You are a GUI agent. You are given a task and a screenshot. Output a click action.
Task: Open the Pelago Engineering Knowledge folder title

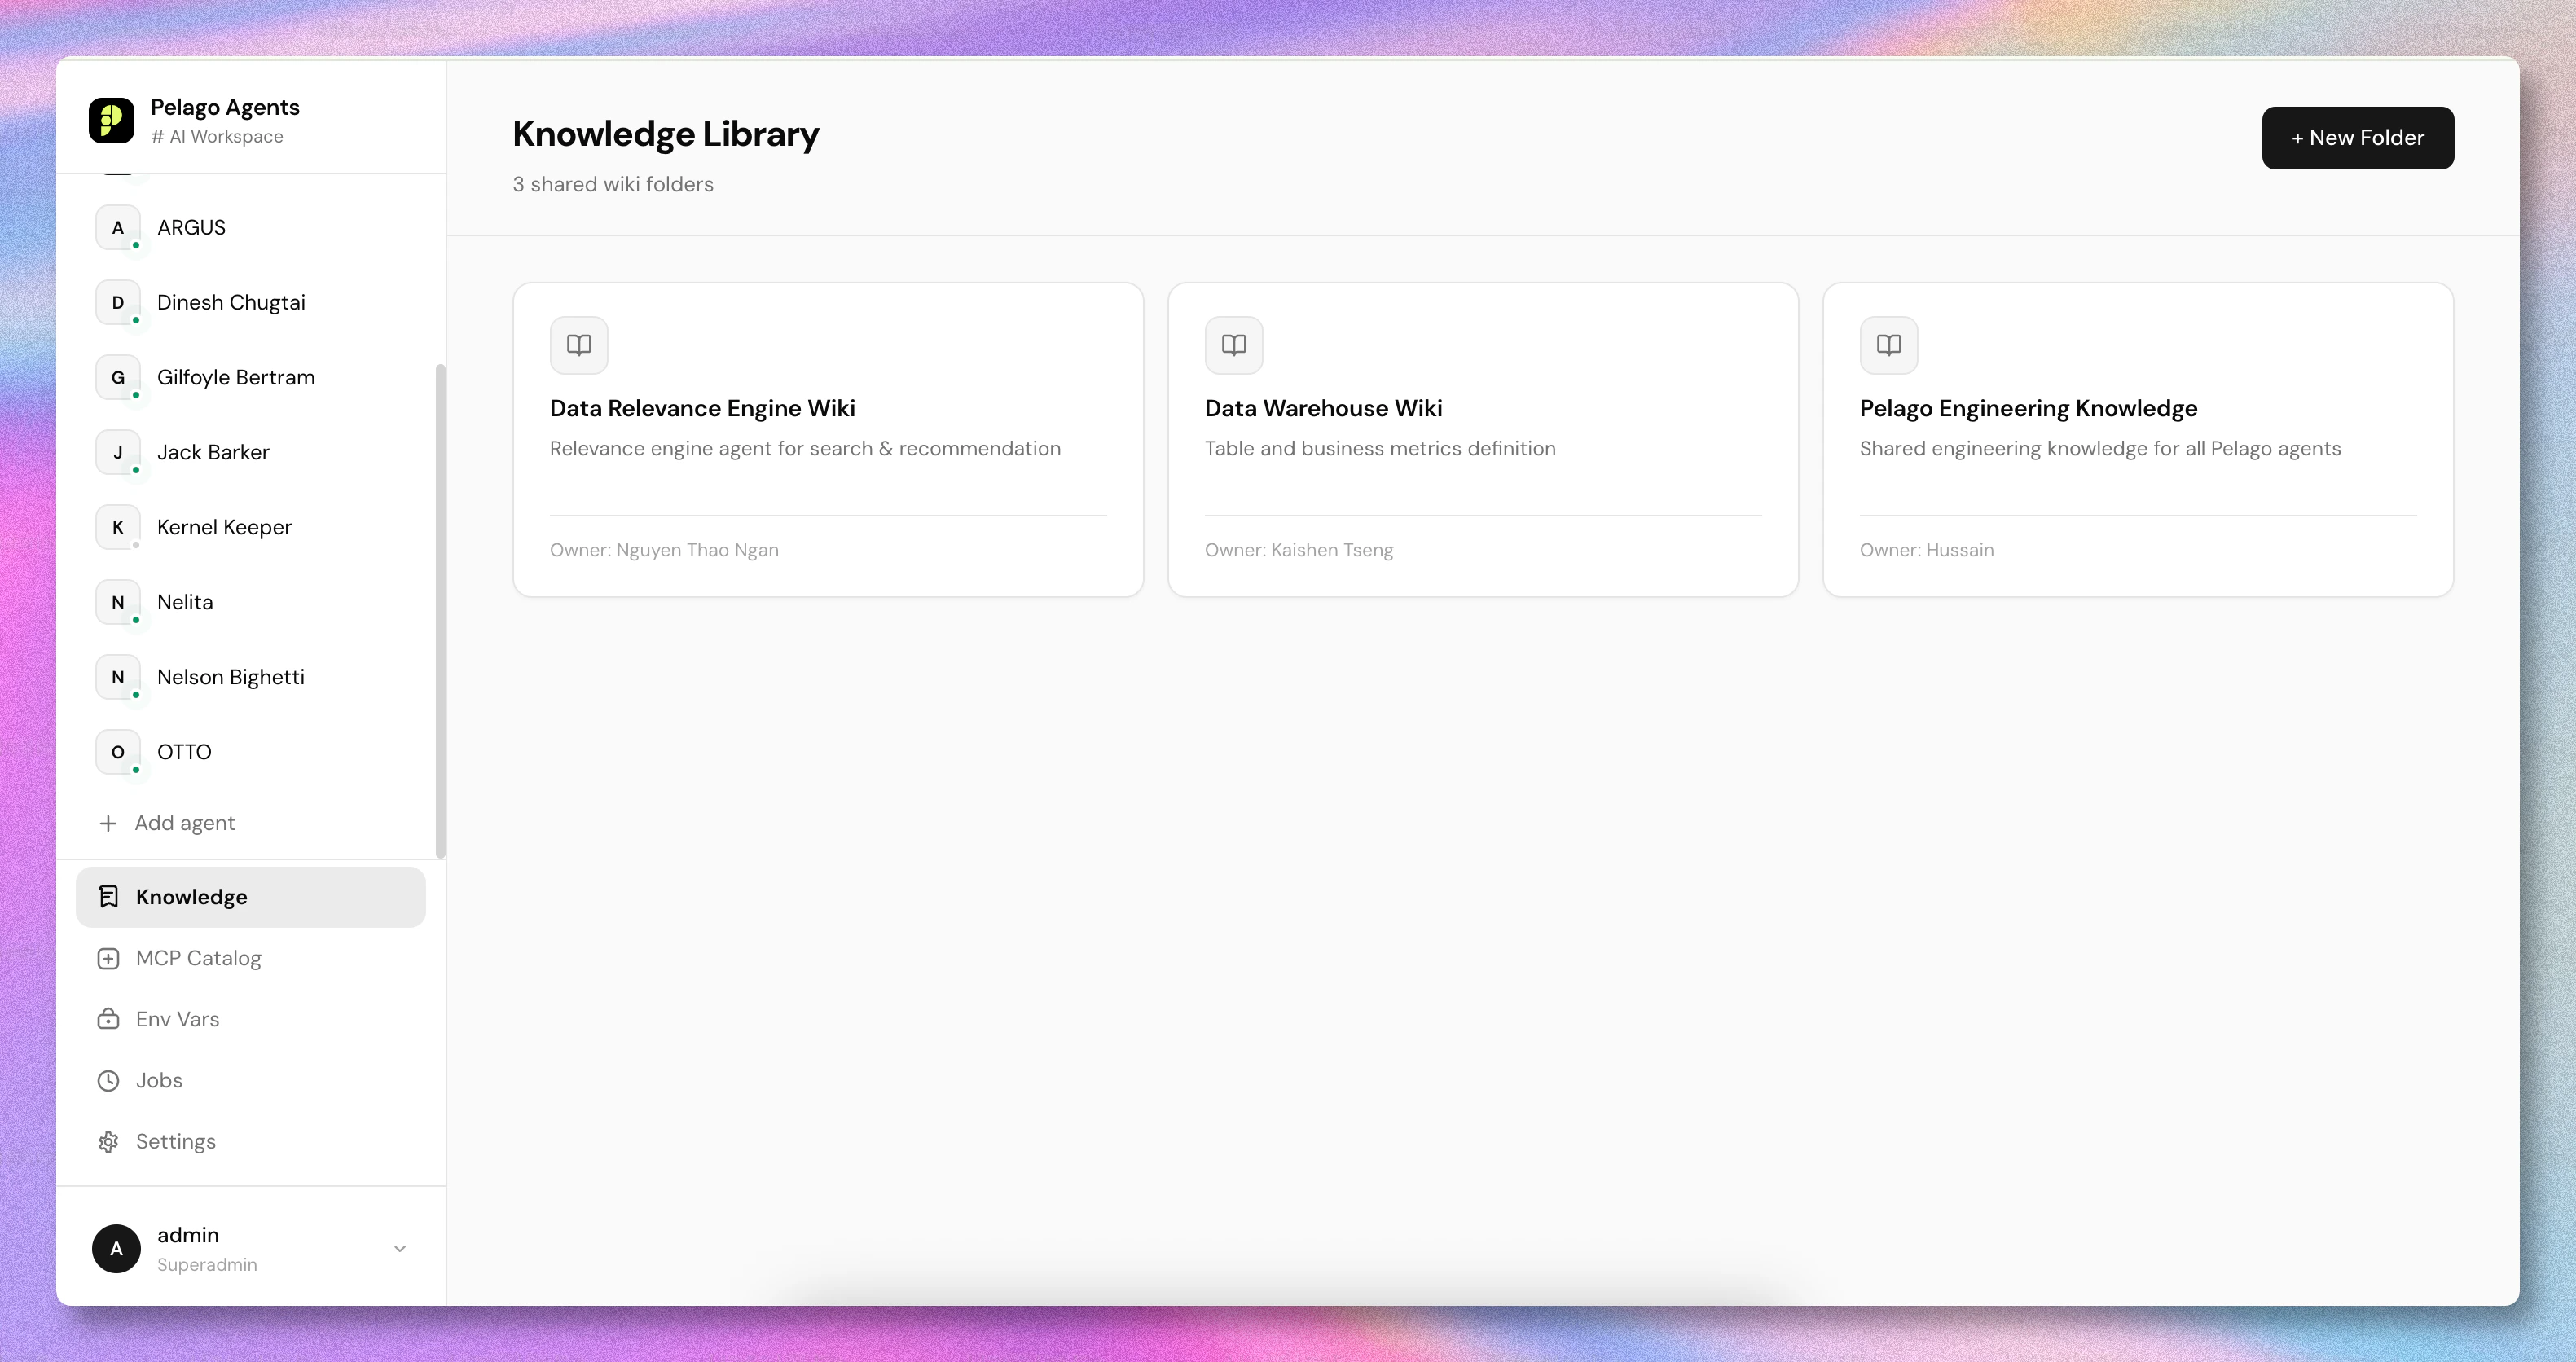click(x=2028, y=408)
